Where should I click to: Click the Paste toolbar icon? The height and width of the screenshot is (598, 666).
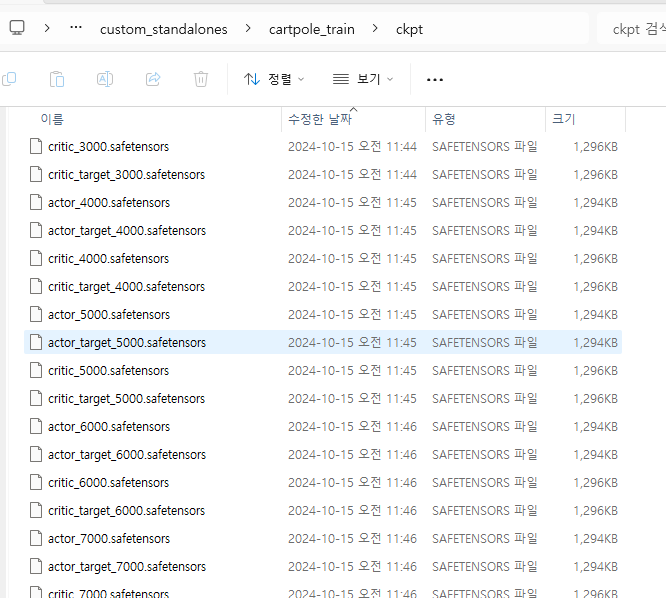click(57, 79)
